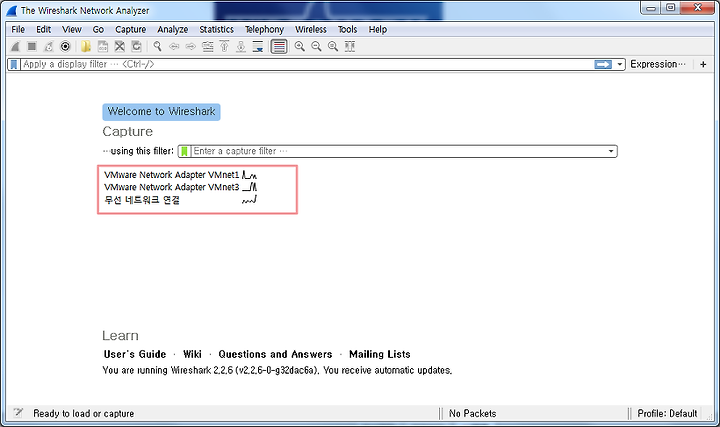Image resolution: width=720 pixels, height=427 pixels.
Task: Click the No Packets status text
Action: [472, 413]
